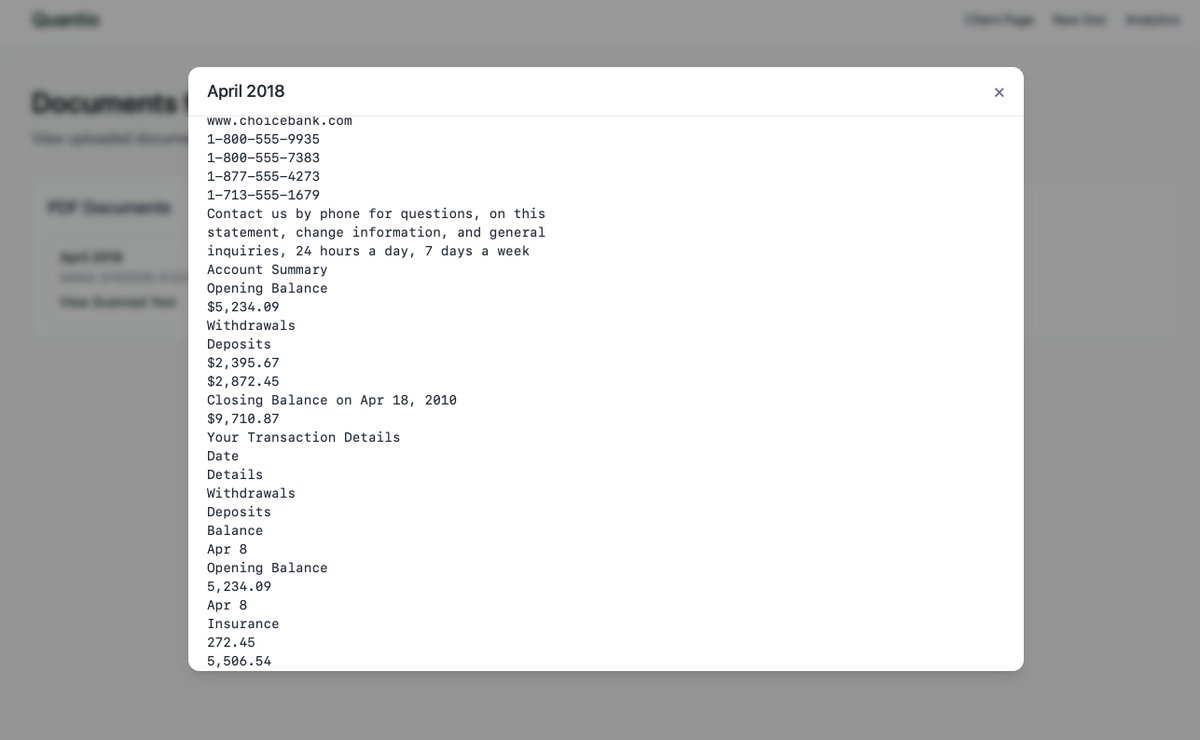Select the 5,506.54 balance value
Viewport: 1200px width, 740px height.
pyautogui.click(x=239, y=661)
